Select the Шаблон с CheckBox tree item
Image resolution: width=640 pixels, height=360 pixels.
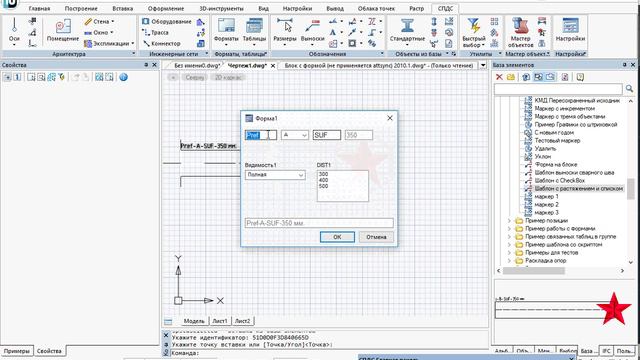click(x=560, y=180)
